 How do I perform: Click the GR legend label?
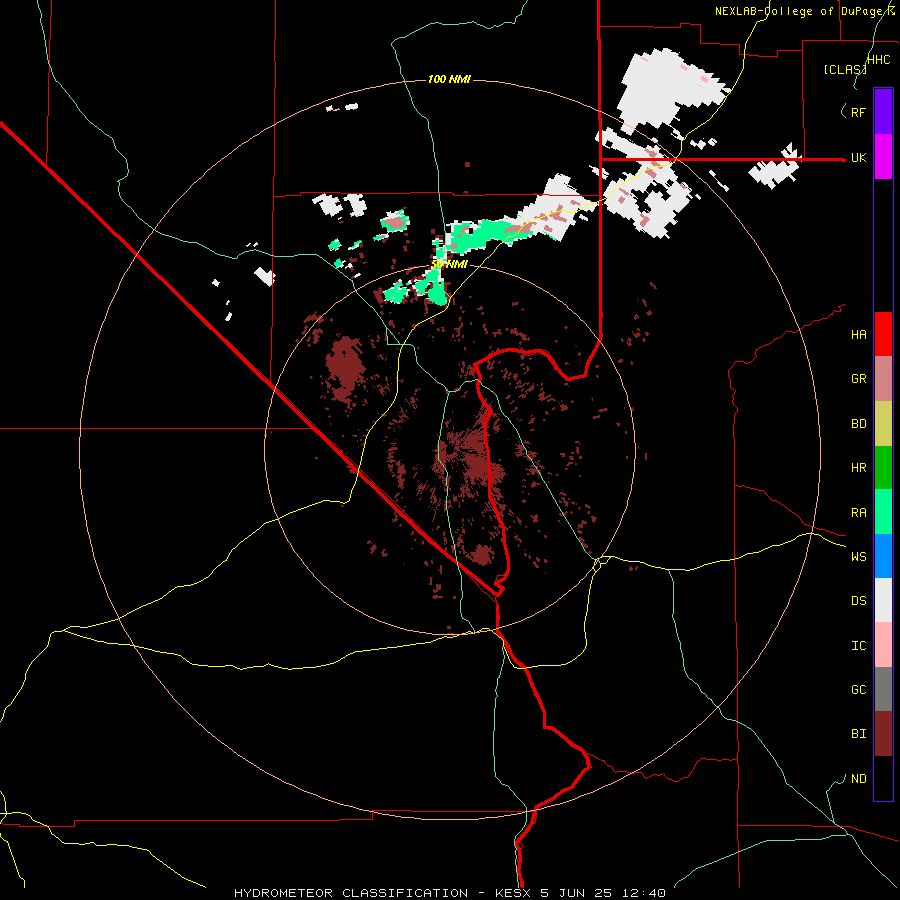(858, 379)
